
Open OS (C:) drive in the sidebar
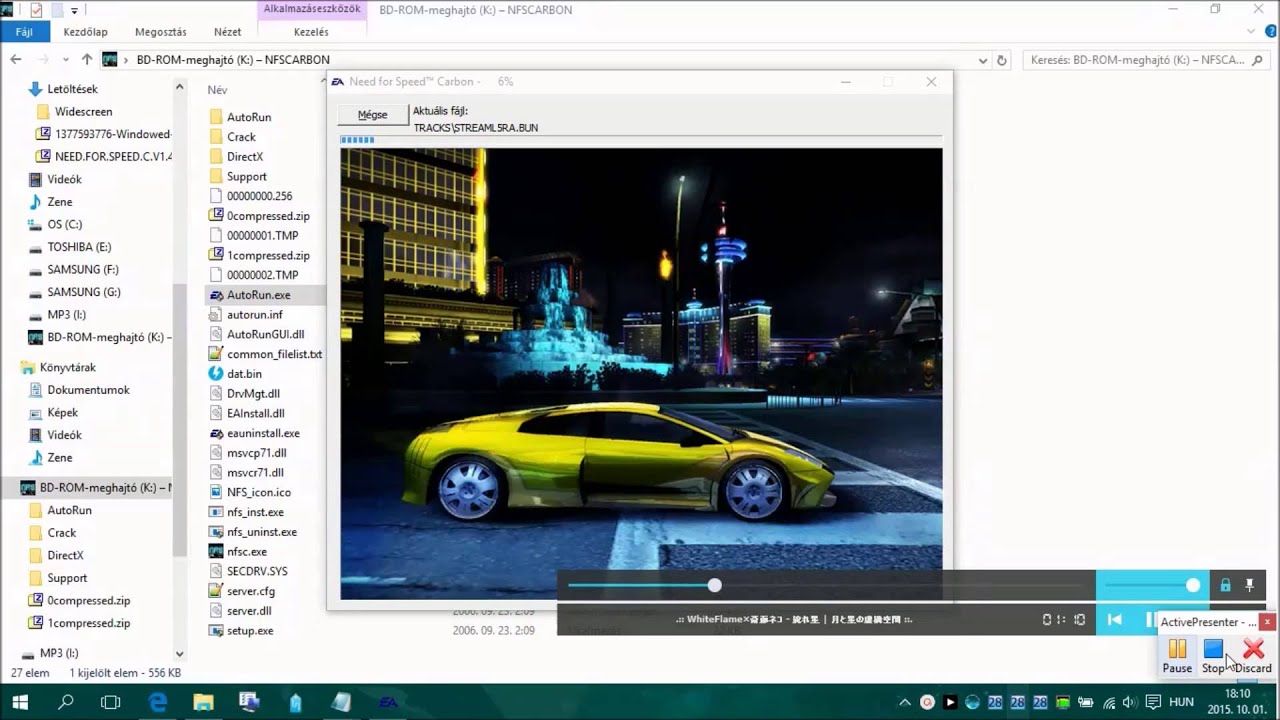pos(65,225)
